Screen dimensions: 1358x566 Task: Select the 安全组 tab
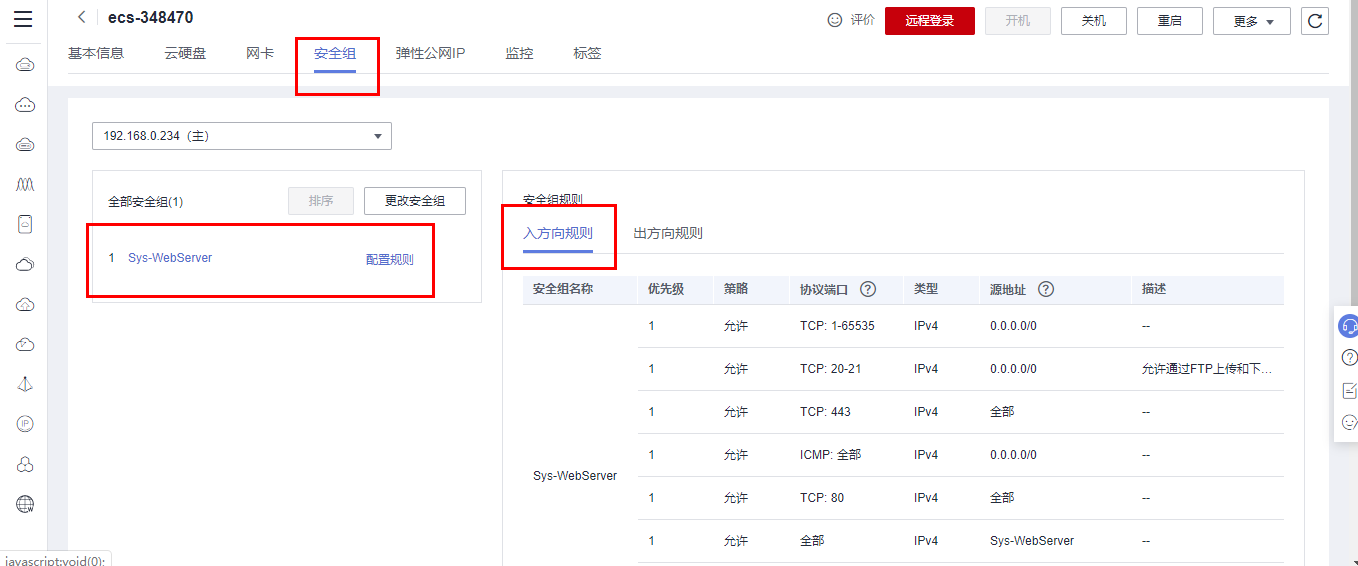click(x=335, y=53)
